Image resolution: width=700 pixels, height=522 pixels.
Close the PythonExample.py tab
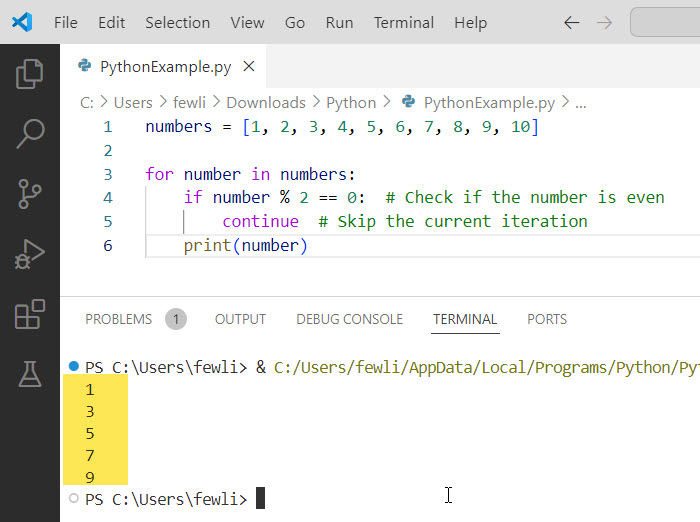249,67
